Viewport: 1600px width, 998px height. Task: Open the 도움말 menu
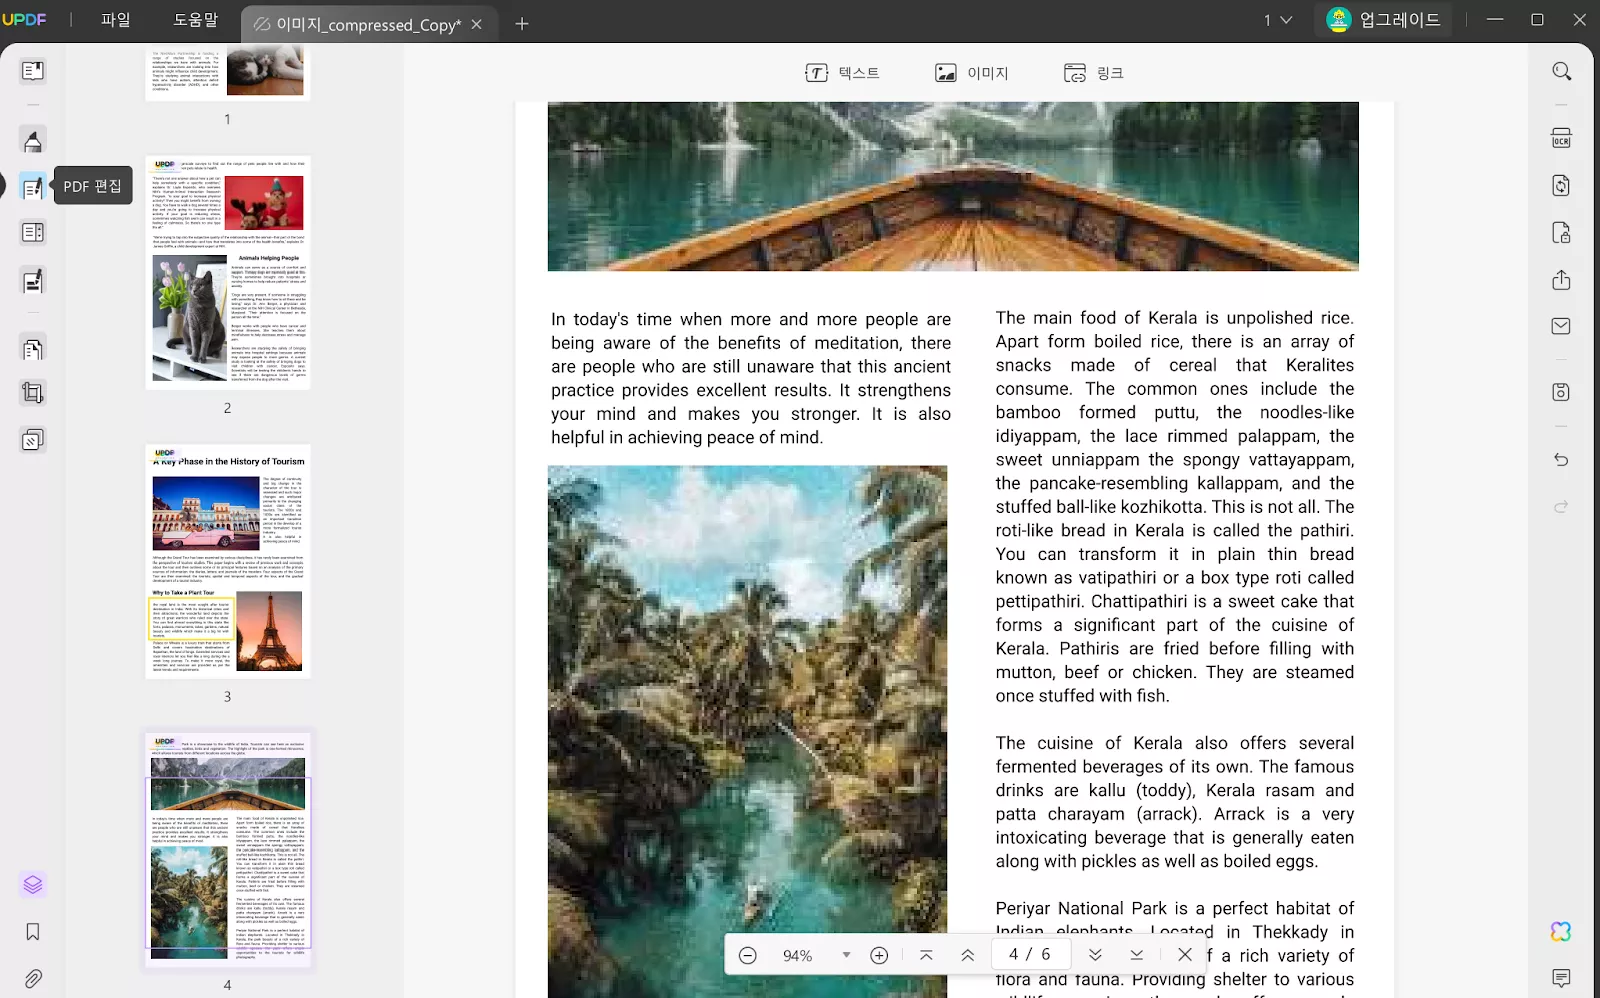point(195,20)
